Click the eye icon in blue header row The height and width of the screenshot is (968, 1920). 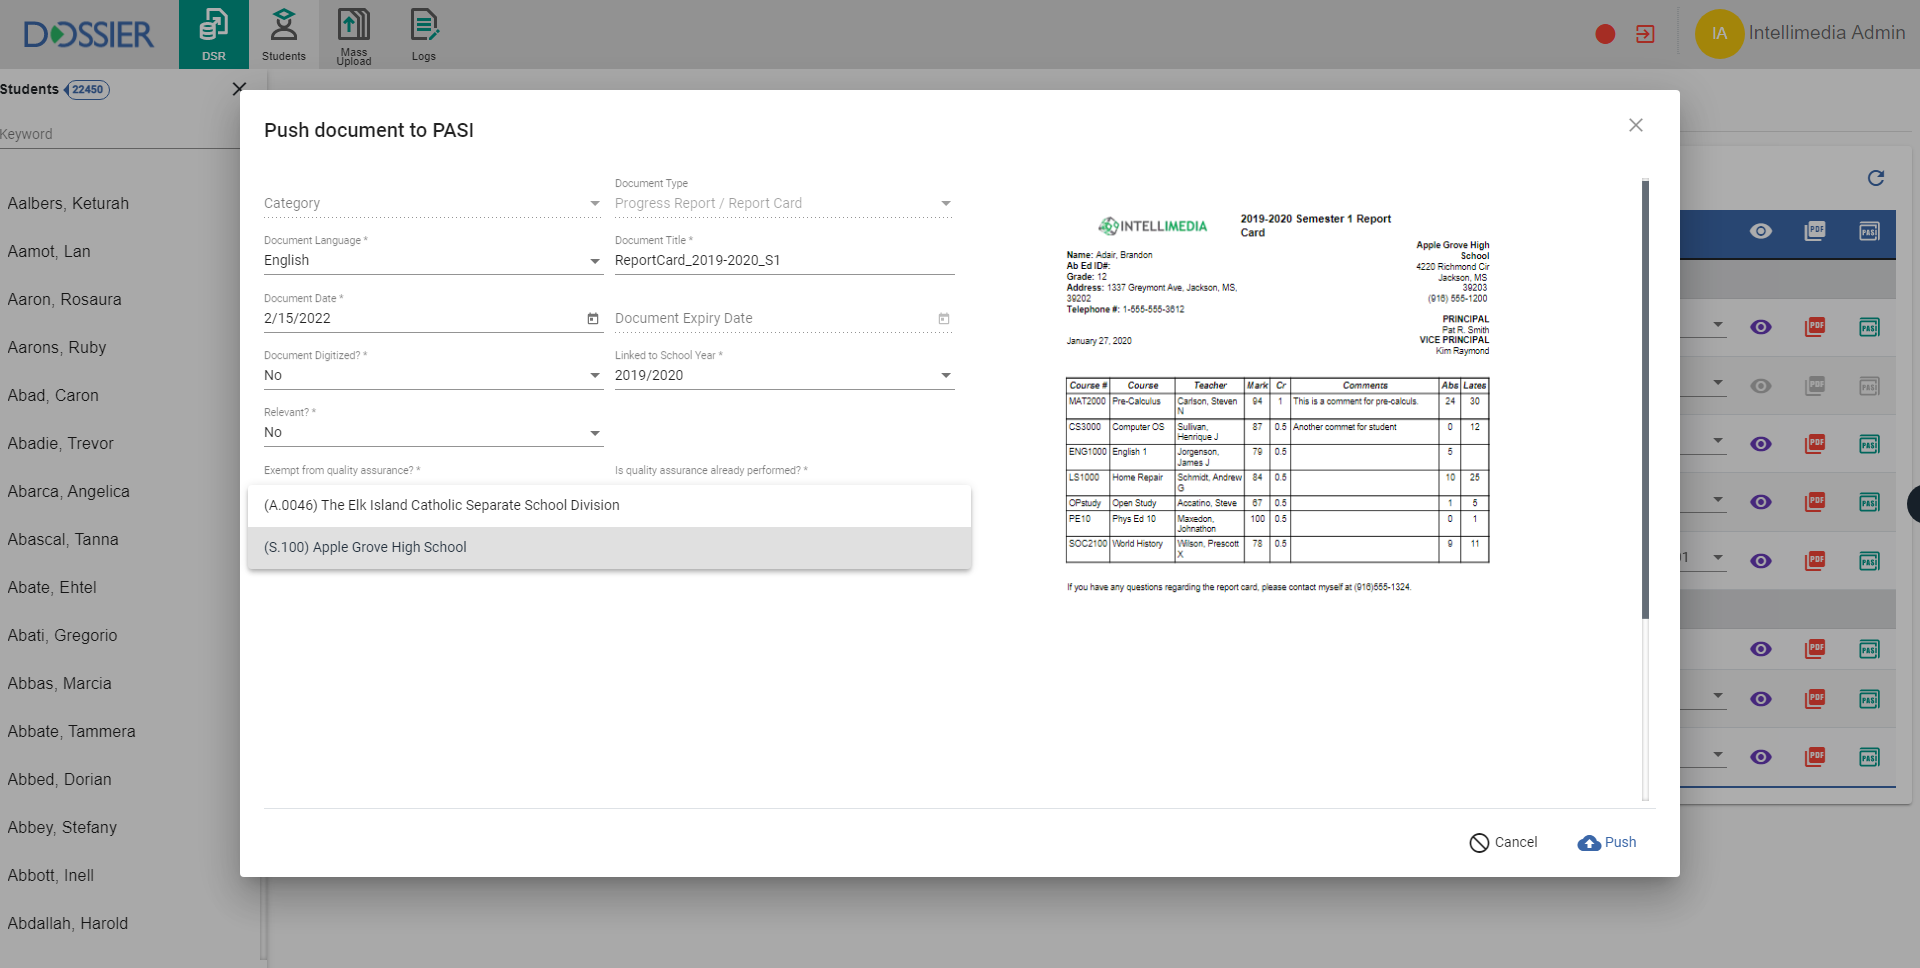[1760, 232]
